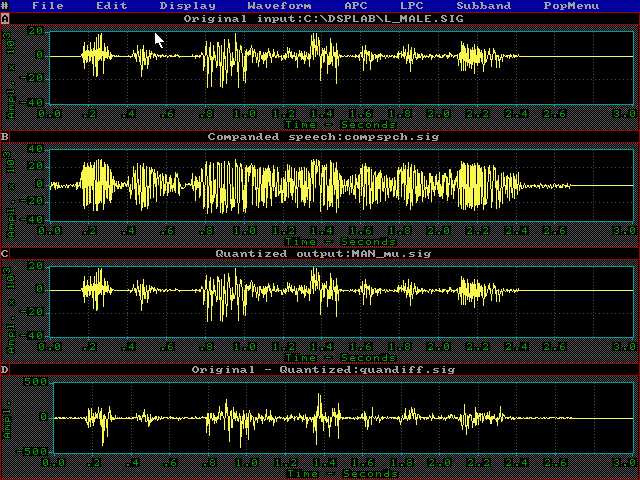Click the 3.0 time tick under plot C
Screen dimensions: 640x480
624,347
